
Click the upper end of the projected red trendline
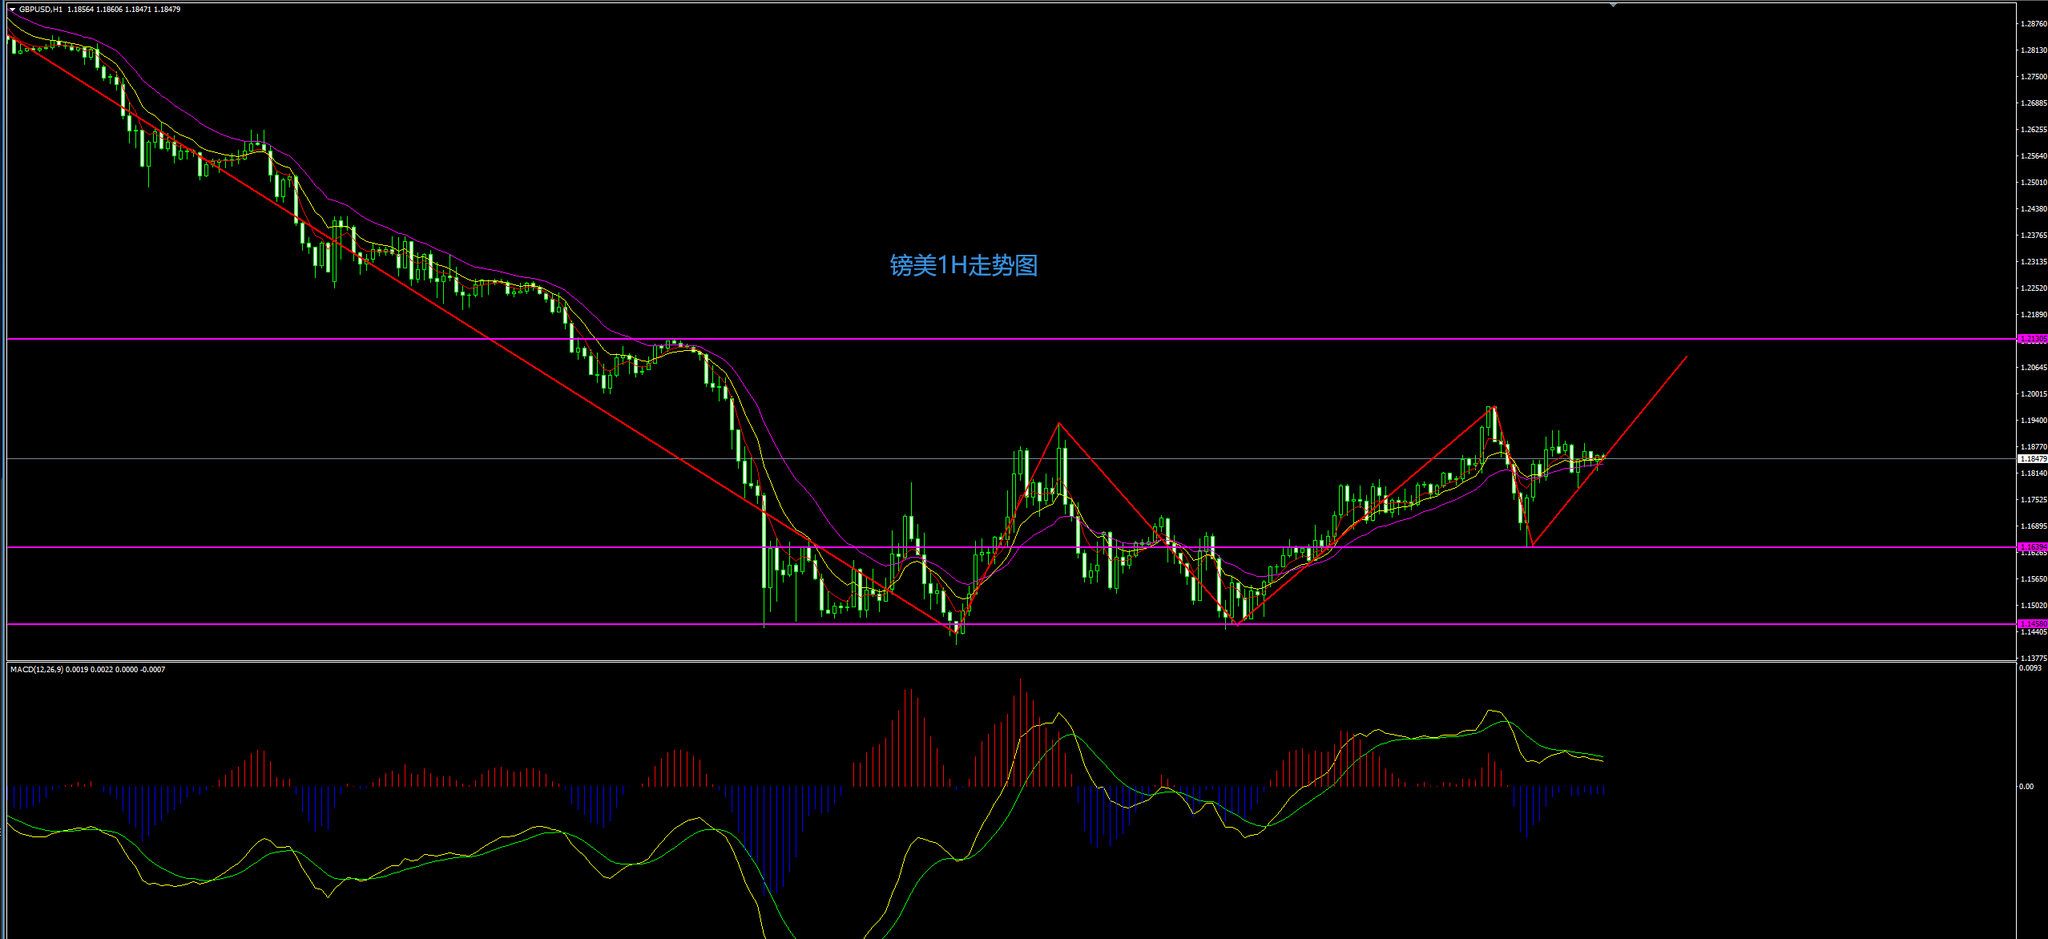click(x=1686, y=357)
